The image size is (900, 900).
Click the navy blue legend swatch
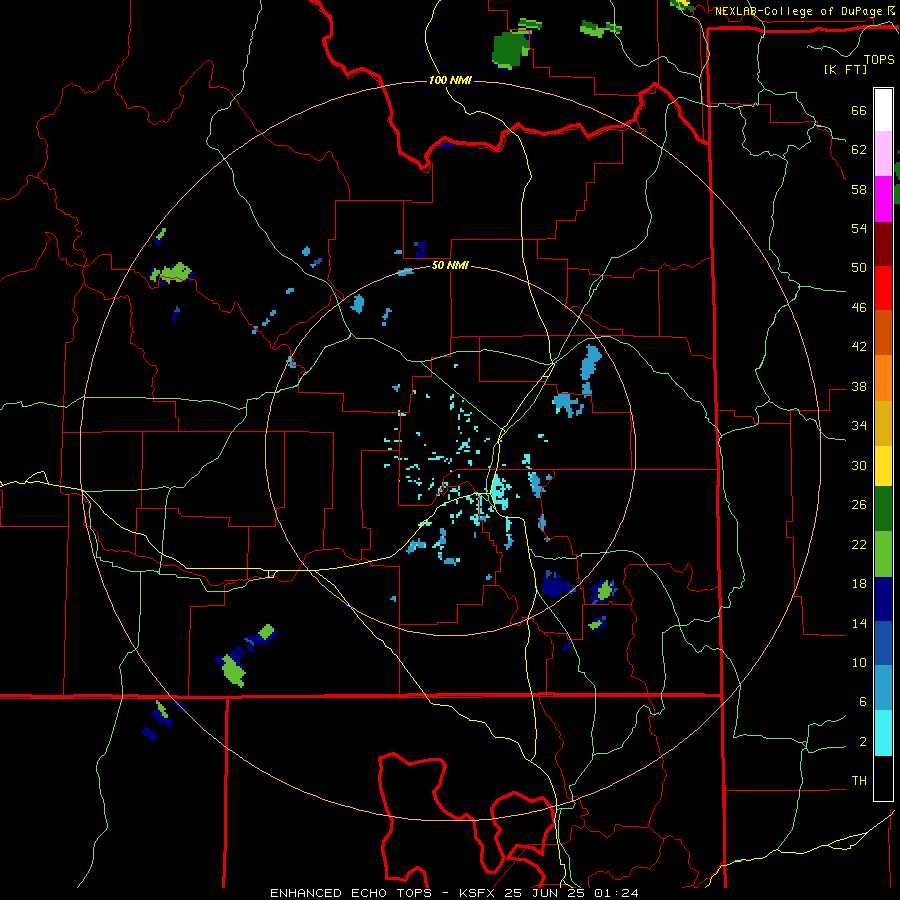pyautogui.click(x=883, y=599)
